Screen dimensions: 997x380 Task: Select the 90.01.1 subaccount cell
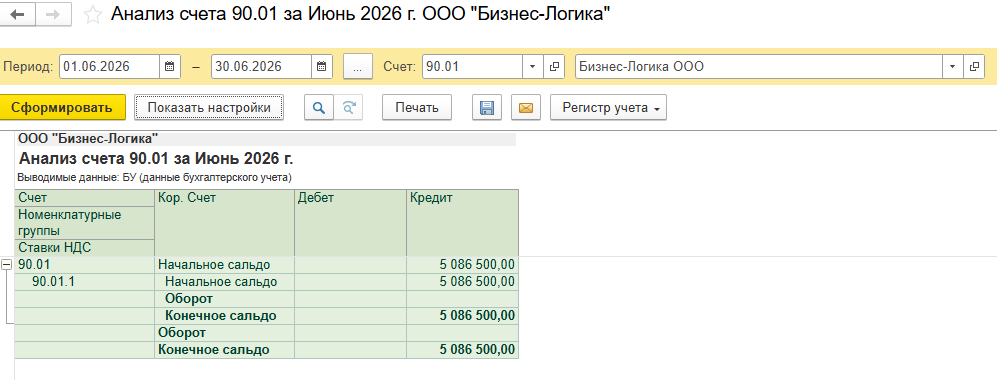click(85, 282)
